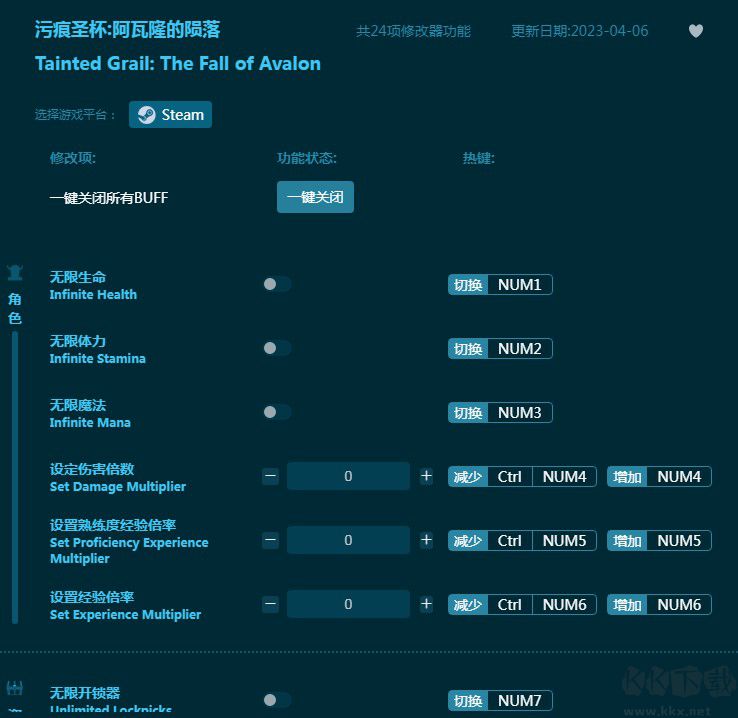The height and width of the screenshot is (718, 738).
Task: Click the 切换 NUM1 hotkey for Infinite Health
Action: (500, 285)
